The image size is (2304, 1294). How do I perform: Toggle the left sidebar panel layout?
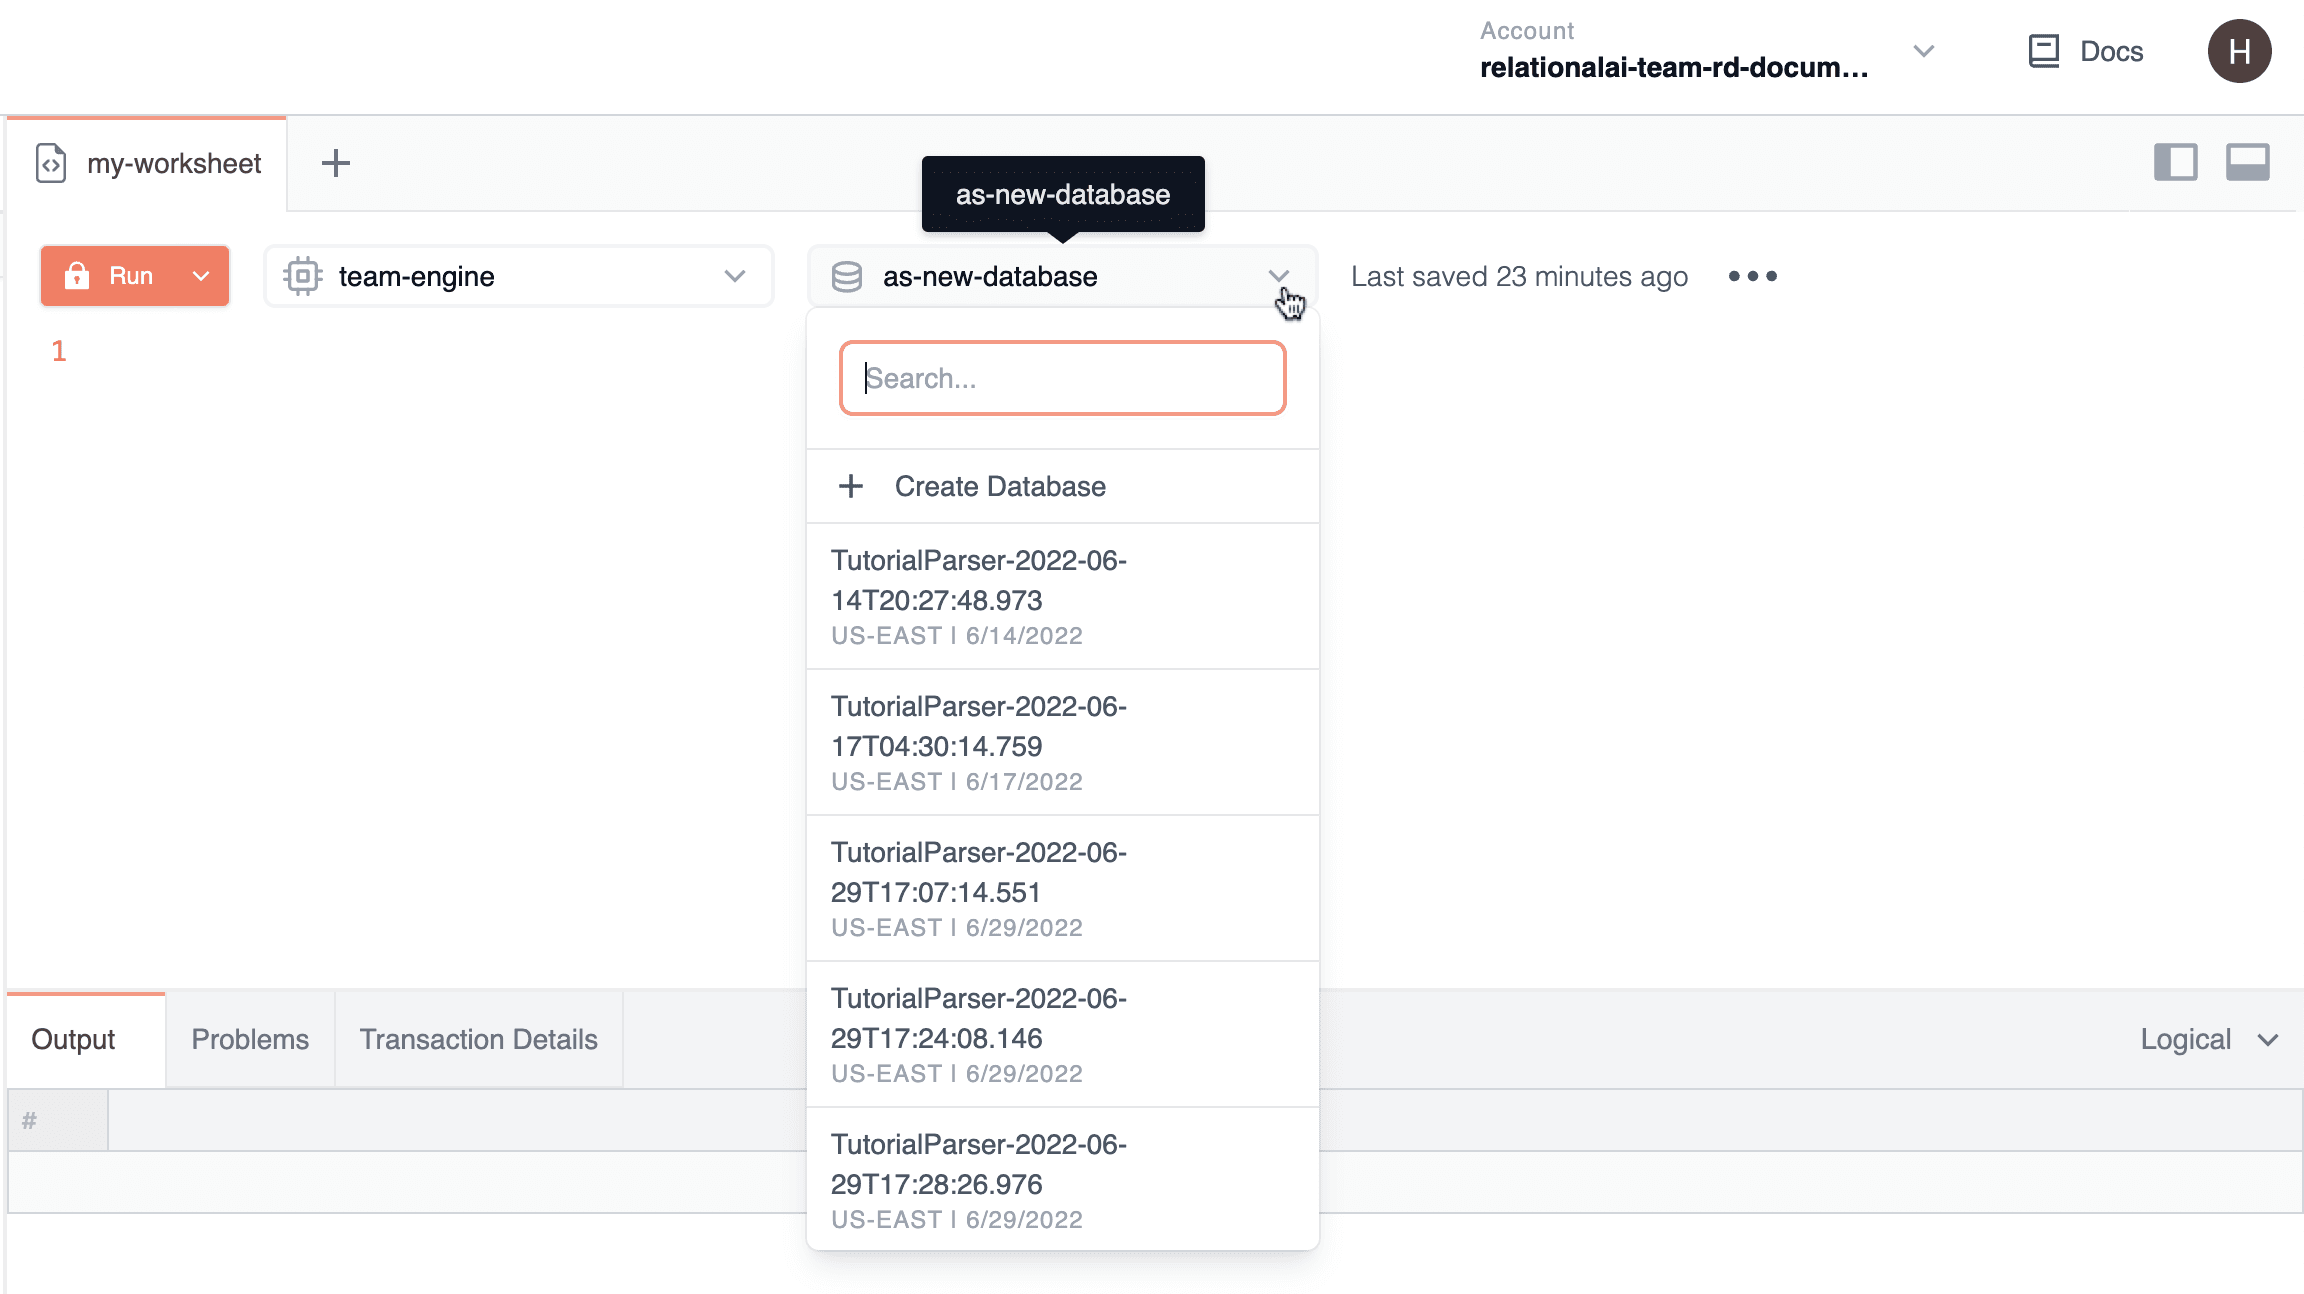(x=2175, y=162)
